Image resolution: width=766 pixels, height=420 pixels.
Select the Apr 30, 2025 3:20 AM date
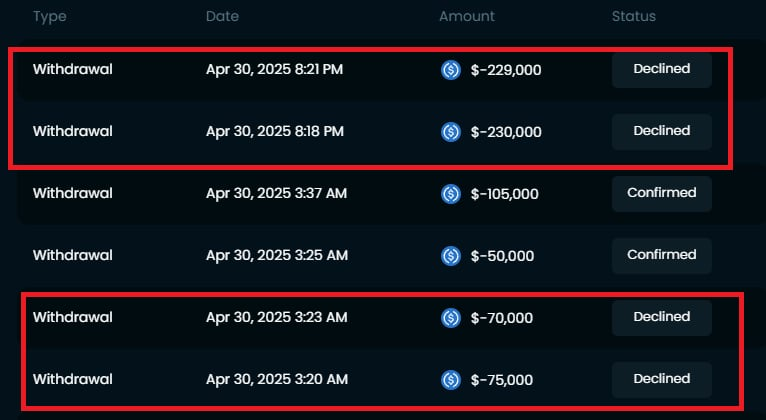click(x=276, y=380)
